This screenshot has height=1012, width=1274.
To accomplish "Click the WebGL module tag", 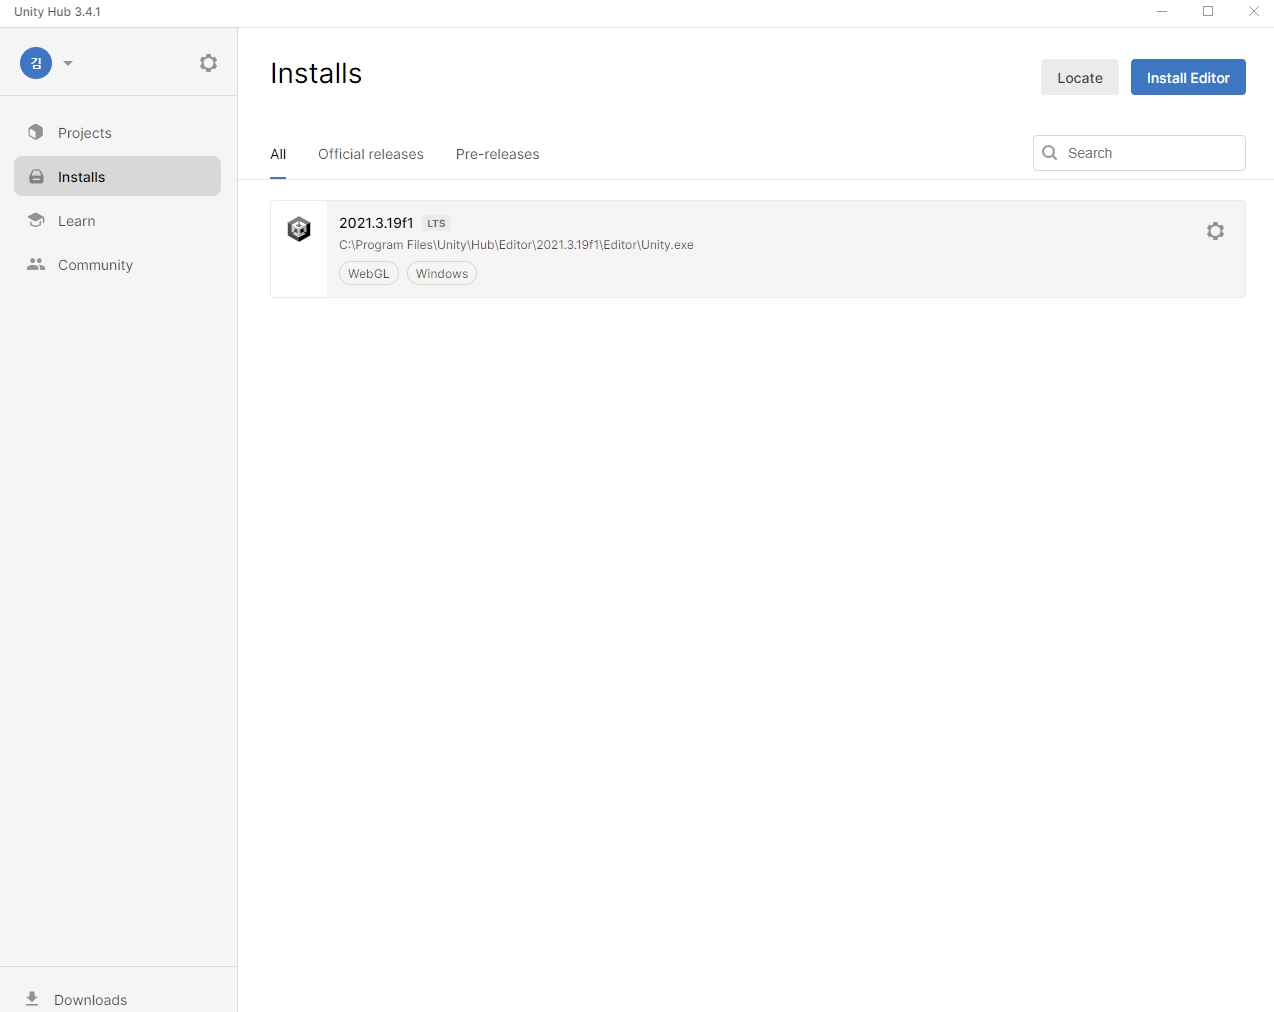I will [369, 273].
